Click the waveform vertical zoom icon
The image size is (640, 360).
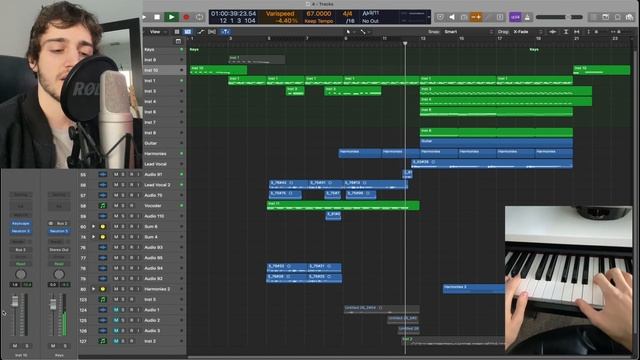click(553, 31)
